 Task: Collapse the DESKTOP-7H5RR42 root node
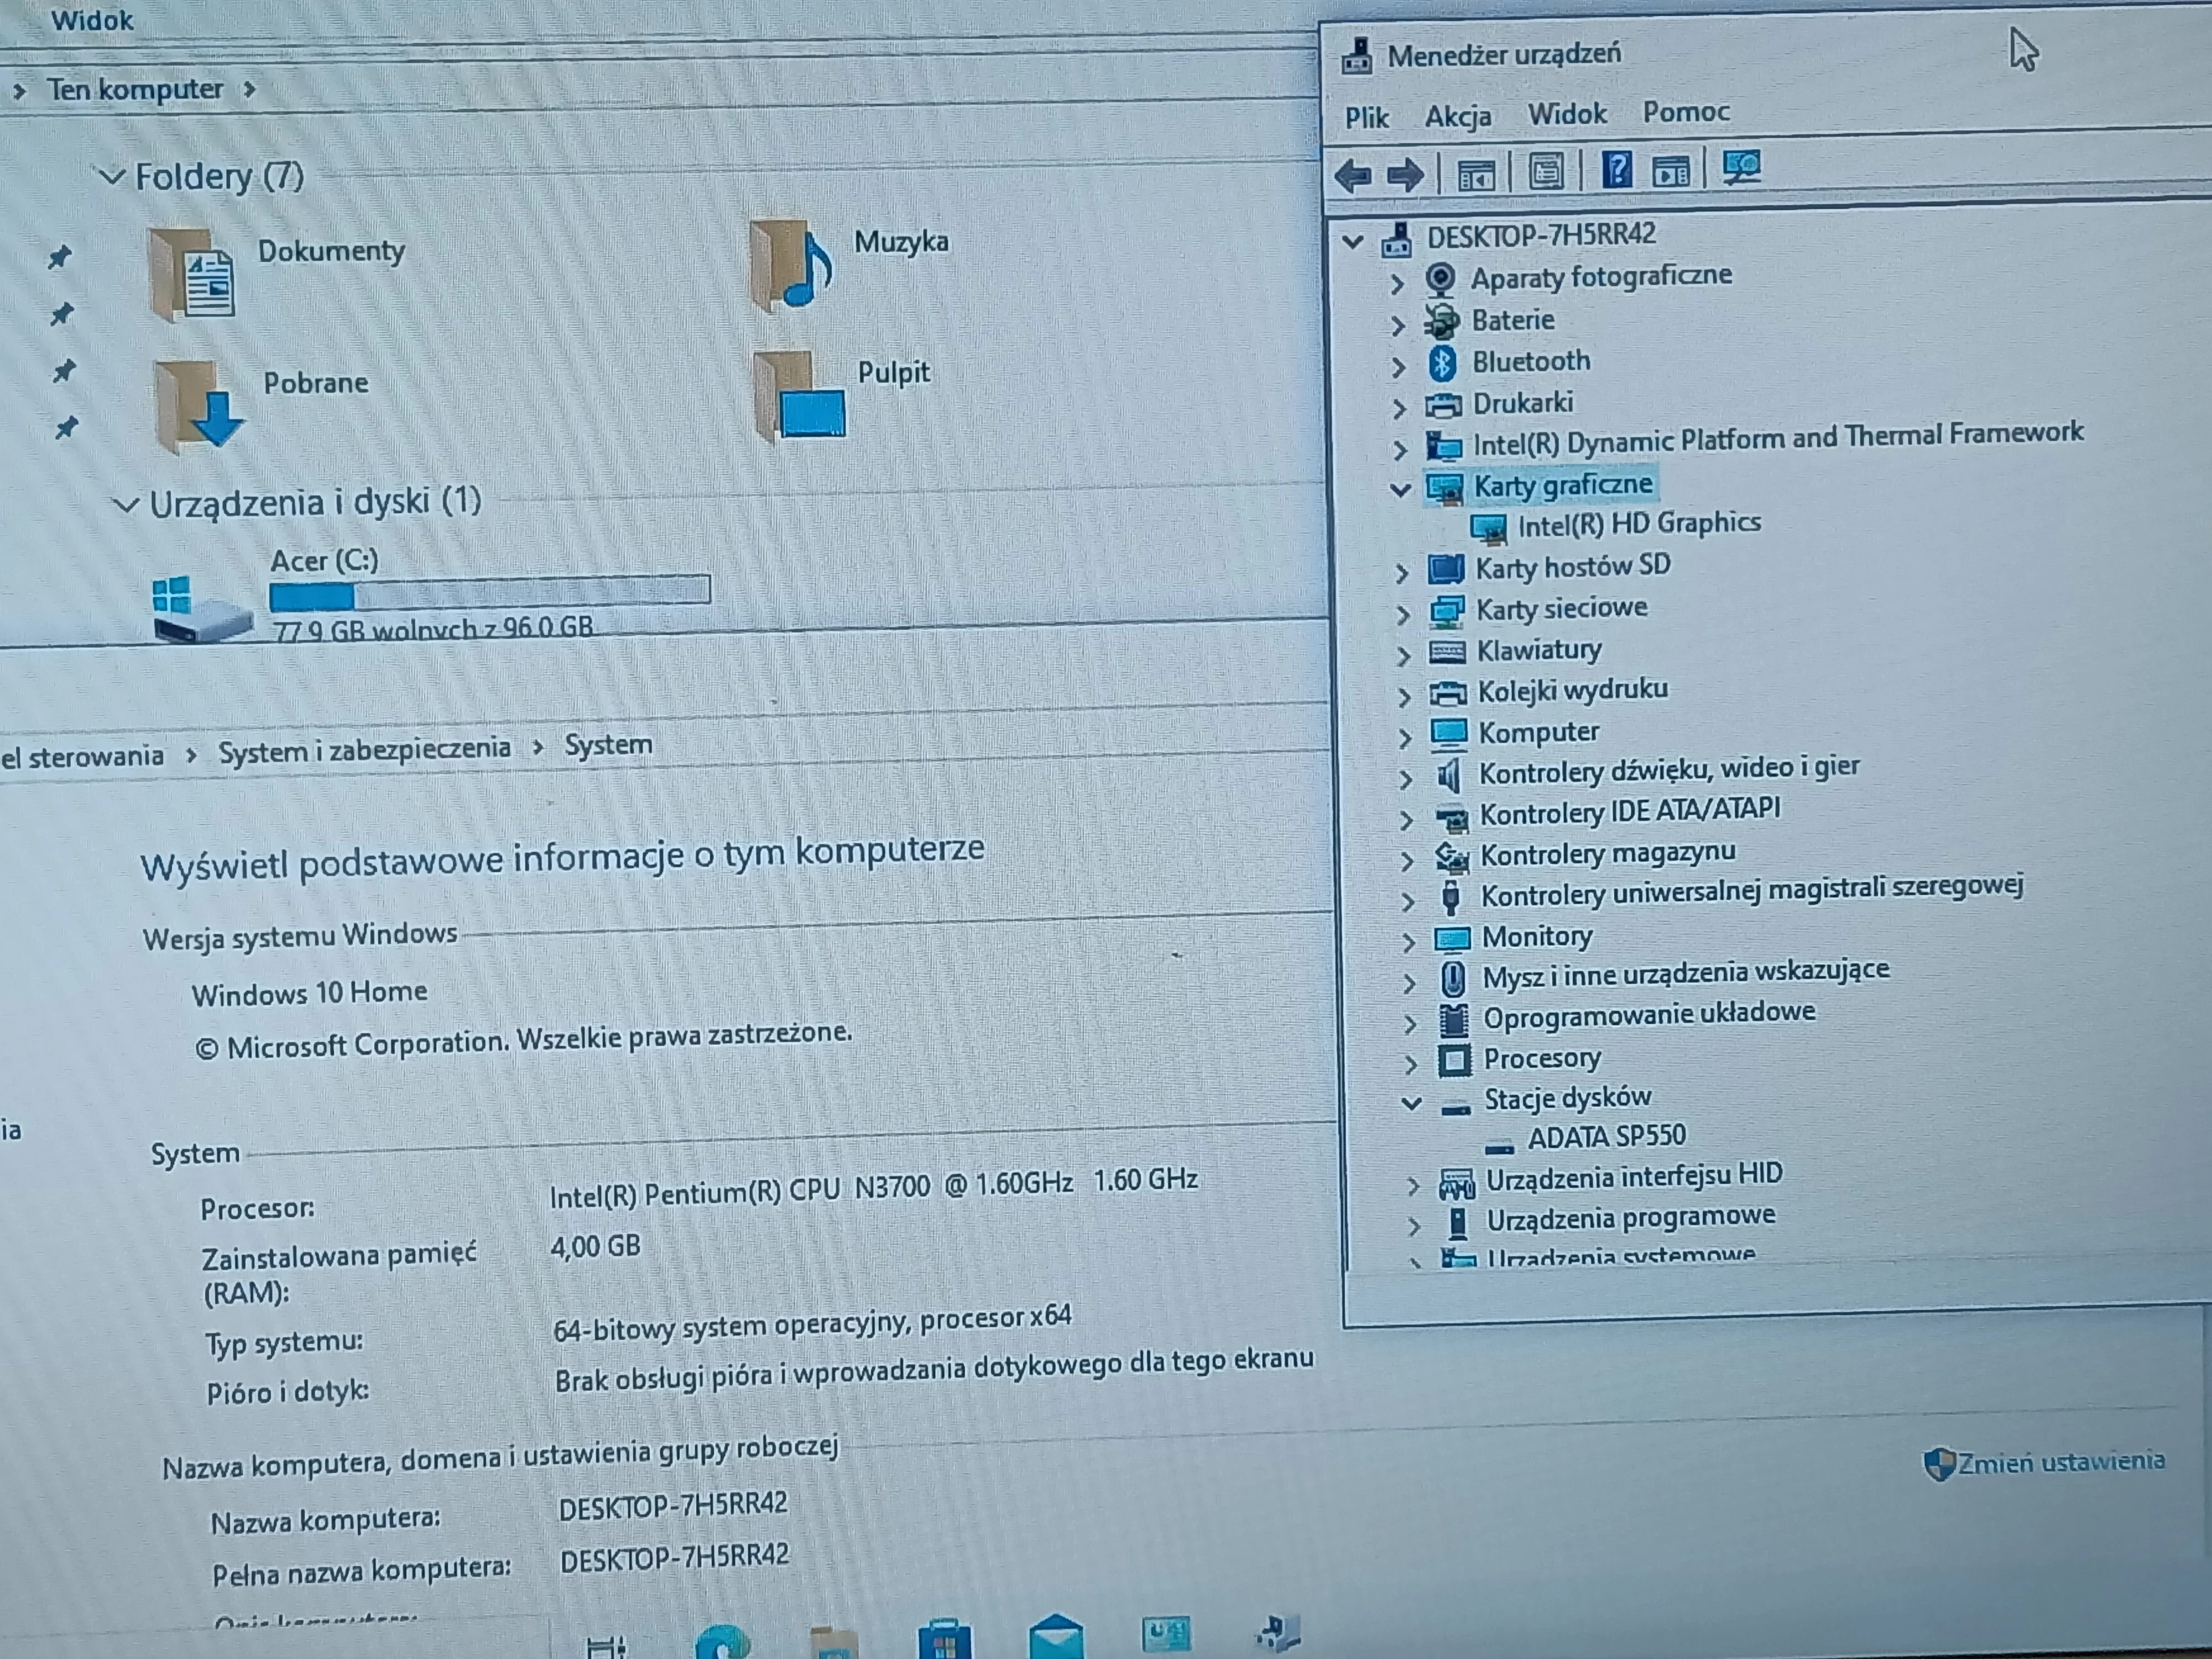(x=1353, y=241)
